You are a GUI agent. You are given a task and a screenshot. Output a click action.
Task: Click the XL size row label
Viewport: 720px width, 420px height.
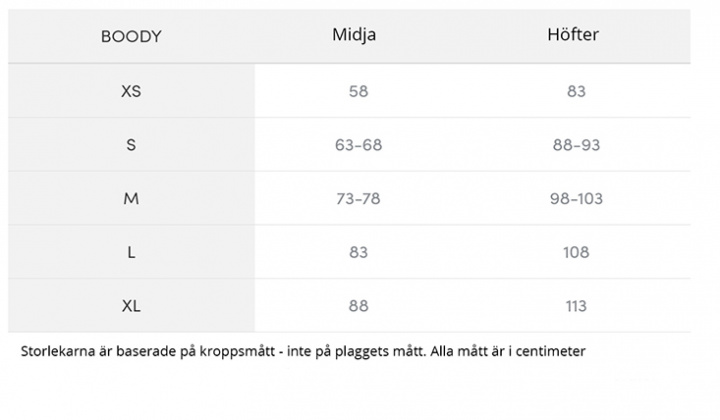click(x=131, y=306)
